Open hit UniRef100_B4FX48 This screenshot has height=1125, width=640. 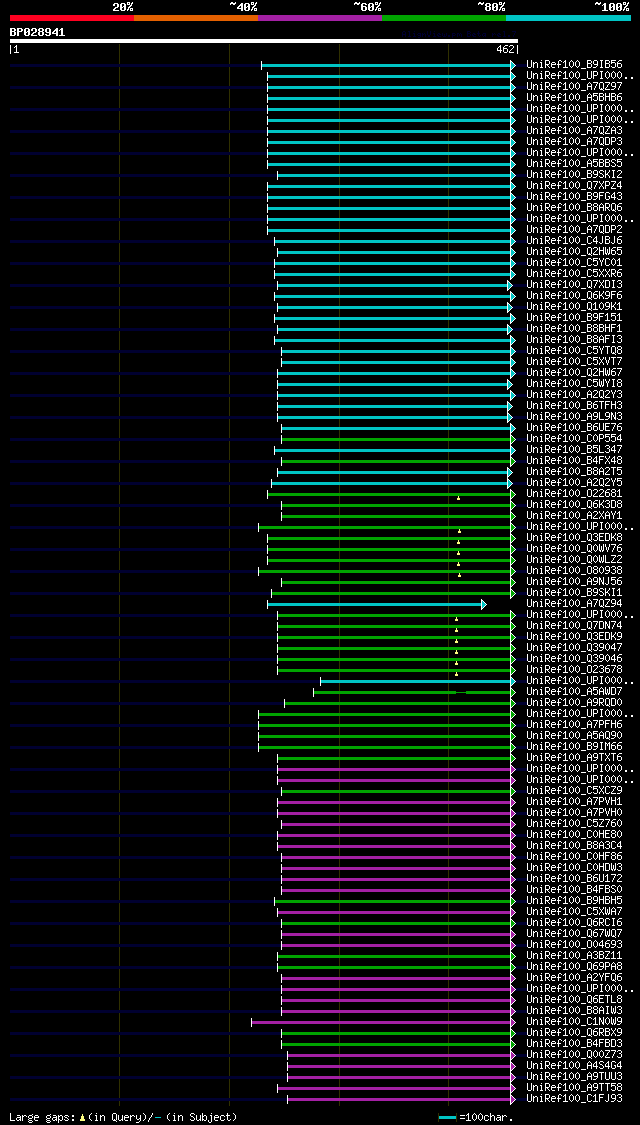click(x=574, y=461)
